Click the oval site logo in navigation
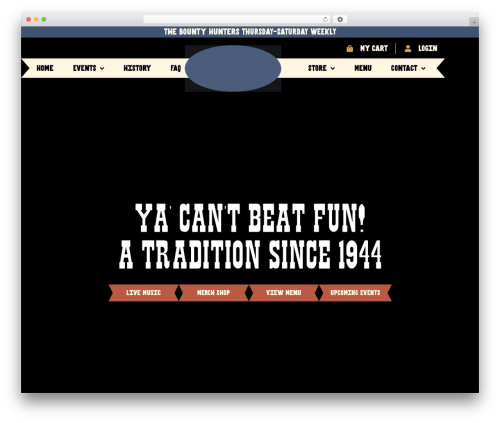This screenshot has height=423, width=500. coord(233,68)
